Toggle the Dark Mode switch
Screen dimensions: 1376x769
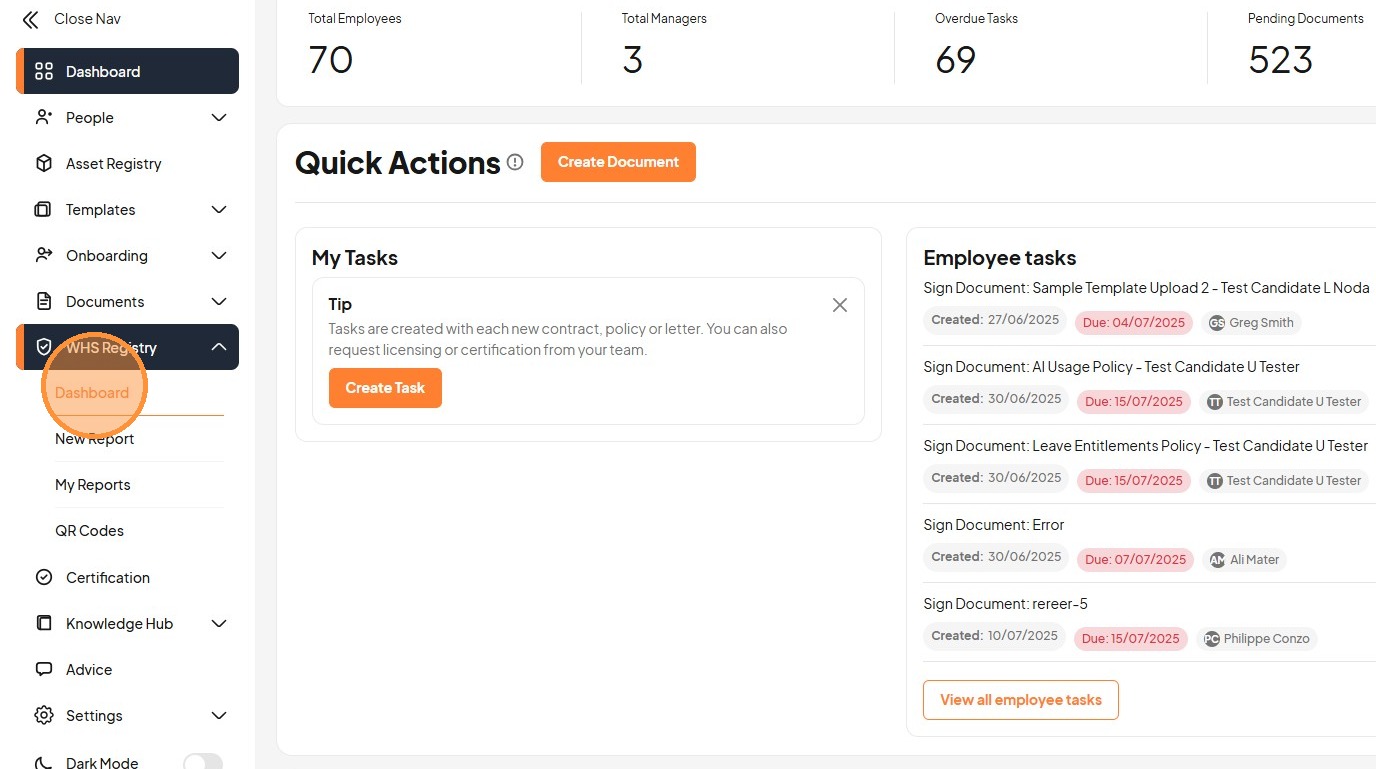coord(202,762)
